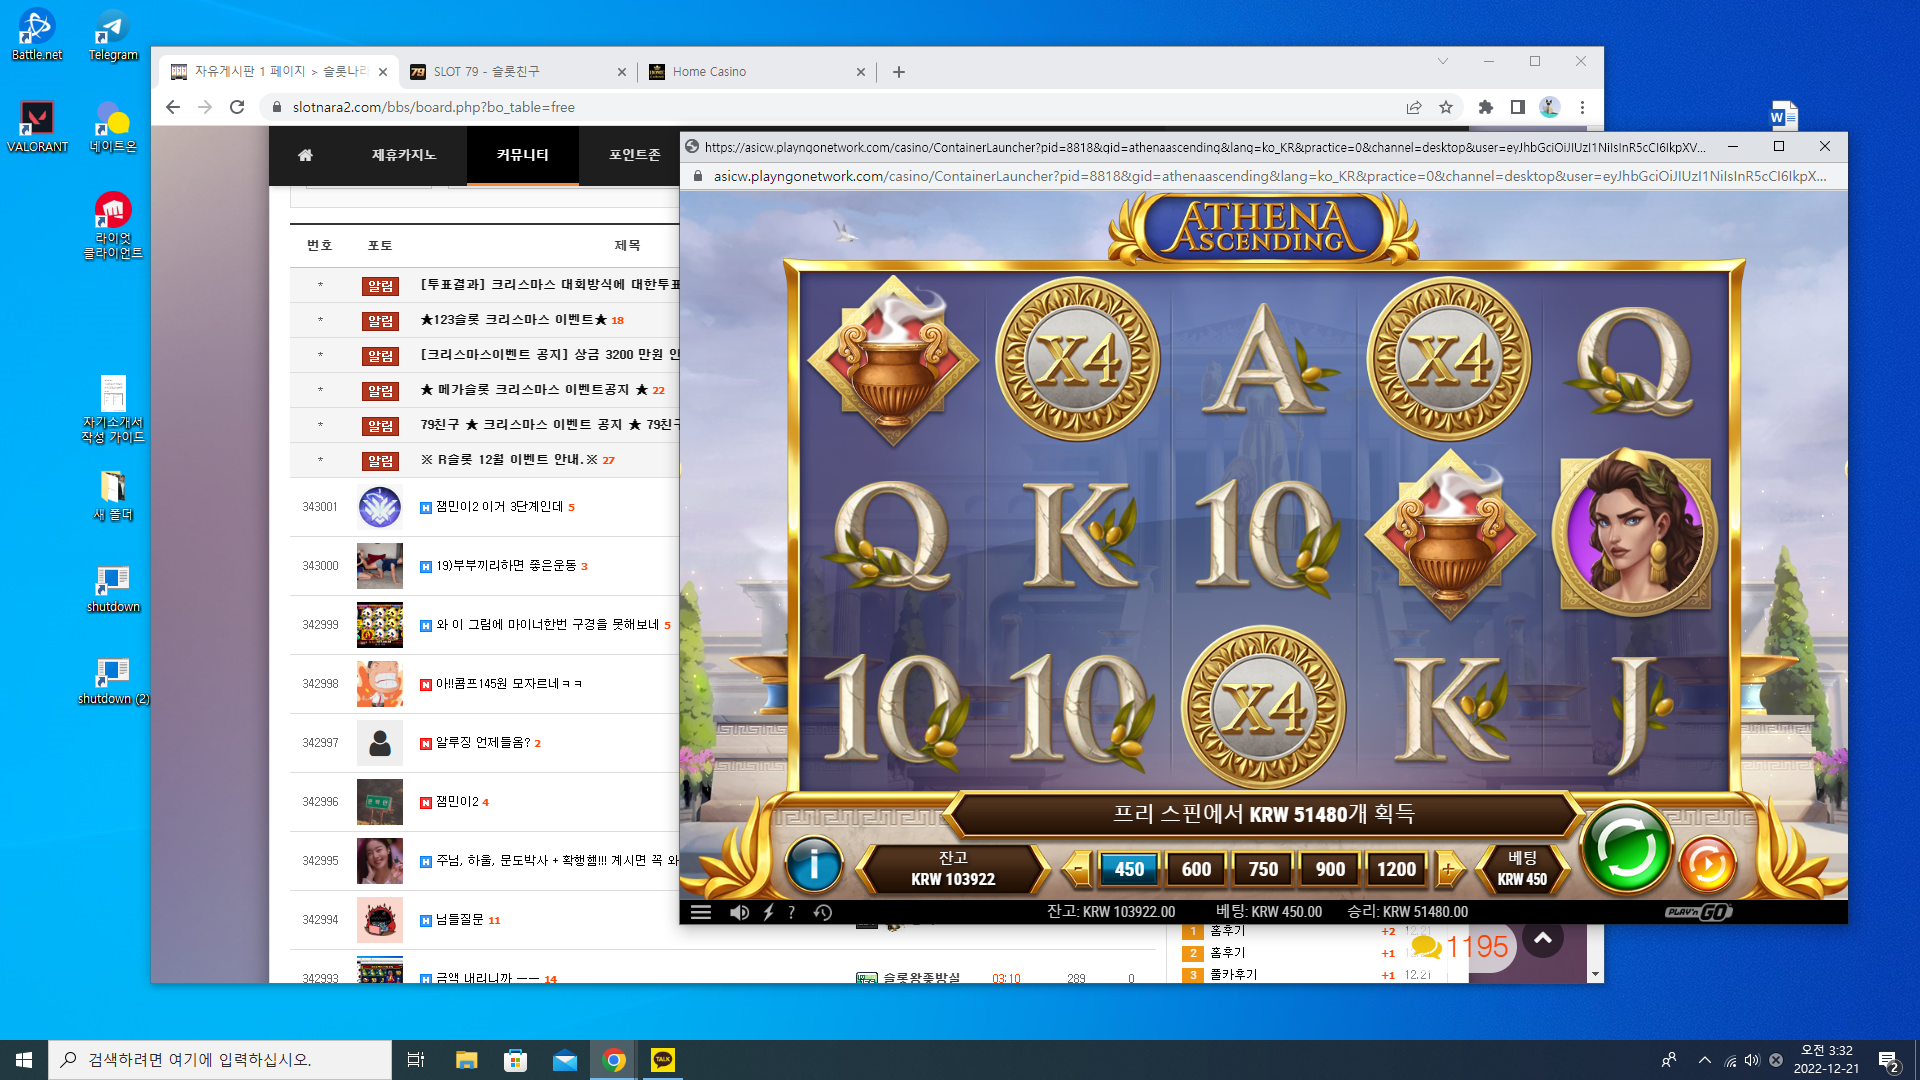Screen dimensions: 1920x1080
Task: Open the 네이트온 desktop shortcut
Action: (x=113, y=127)
